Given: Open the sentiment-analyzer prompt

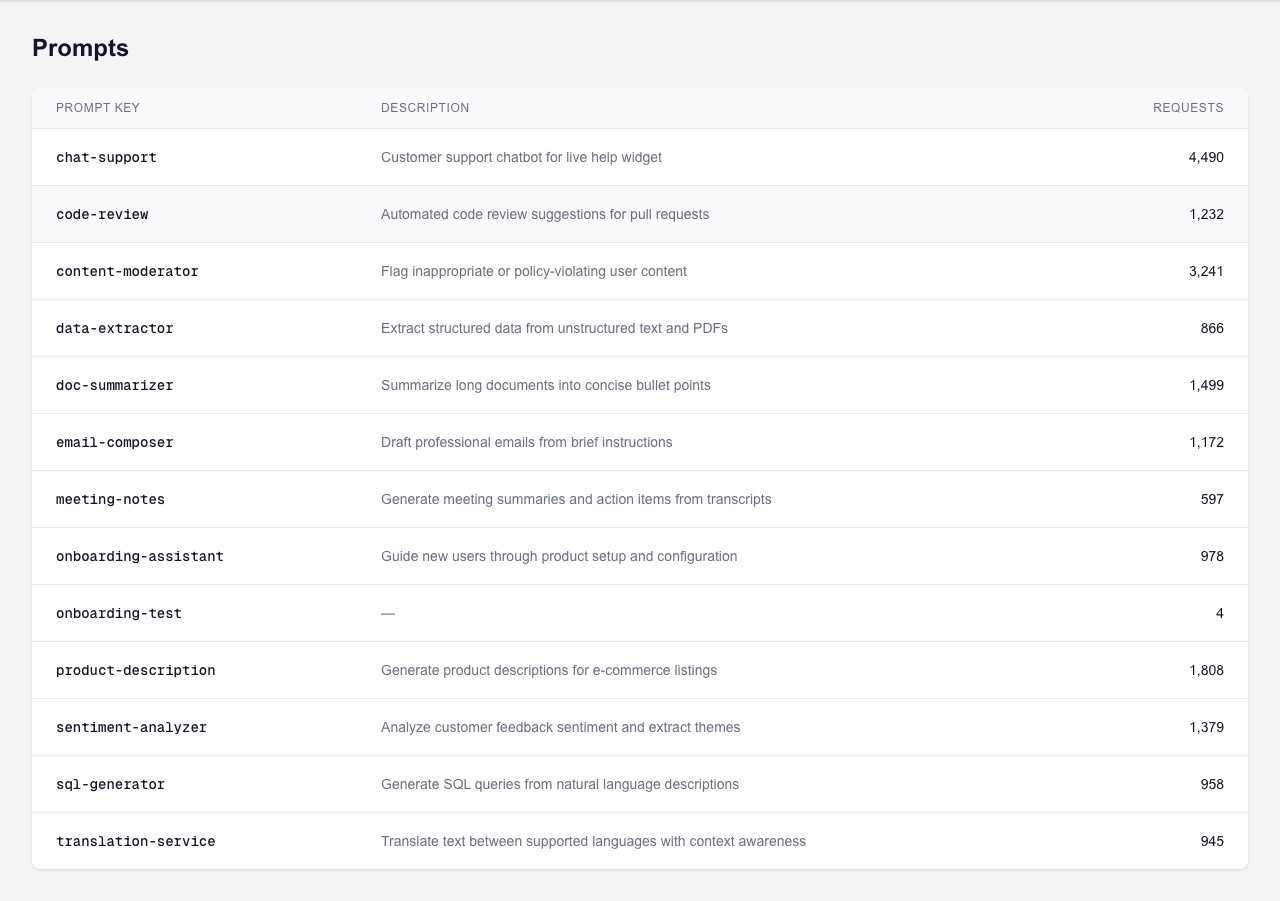Looking at the screenshot, I should coord(131,727).
